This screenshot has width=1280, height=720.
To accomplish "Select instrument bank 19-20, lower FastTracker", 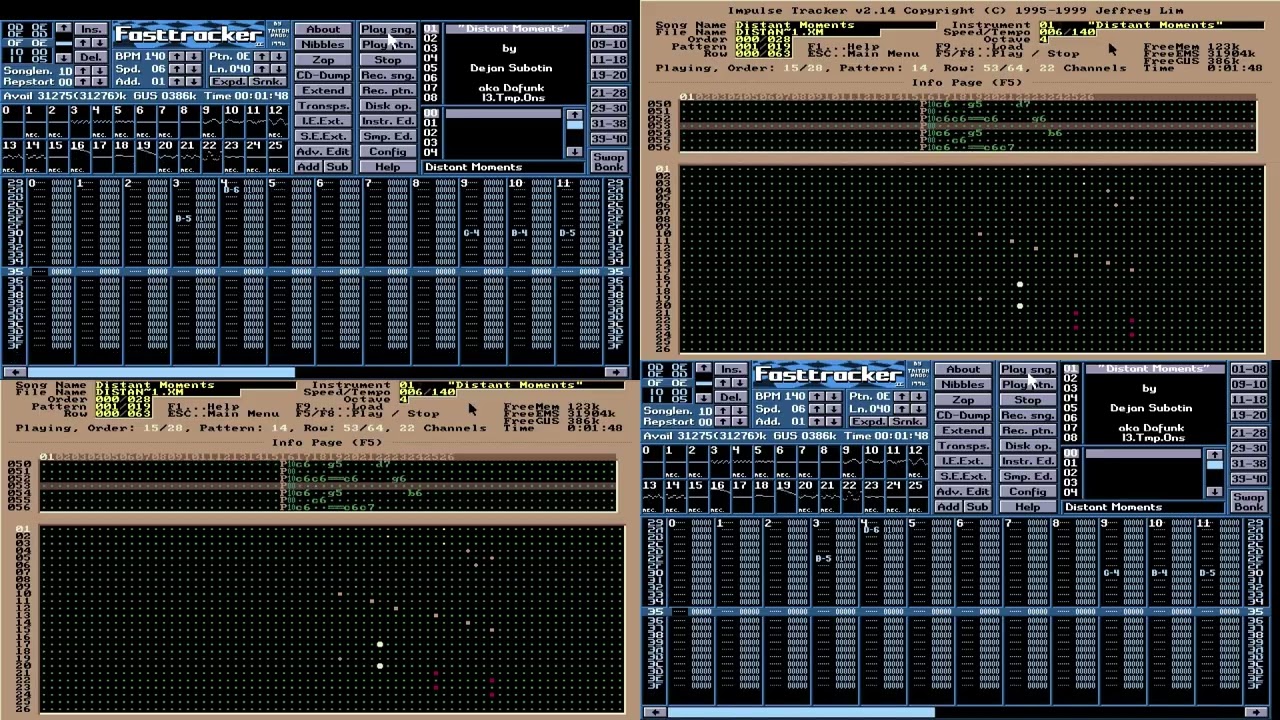I will (1249, 415).
